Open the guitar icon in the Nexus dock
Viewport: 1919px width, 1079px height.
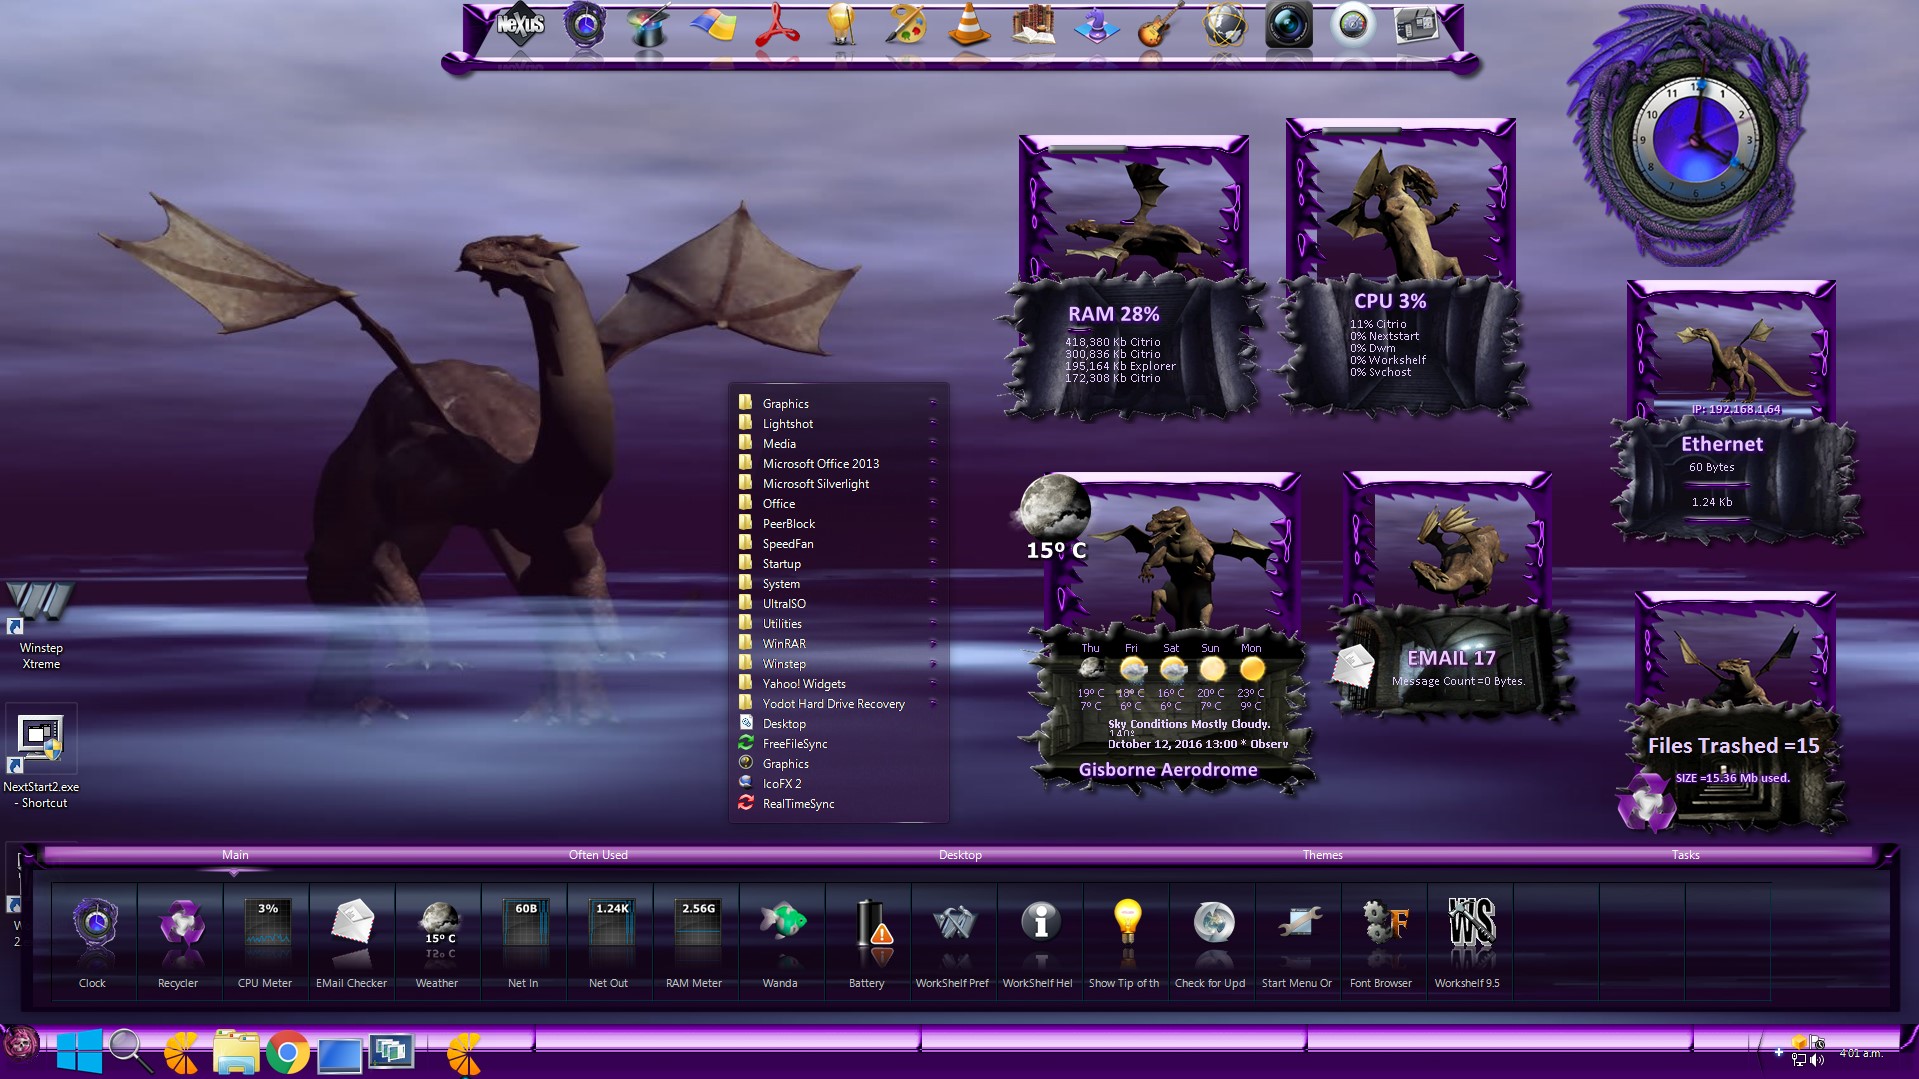[1160, 25]
